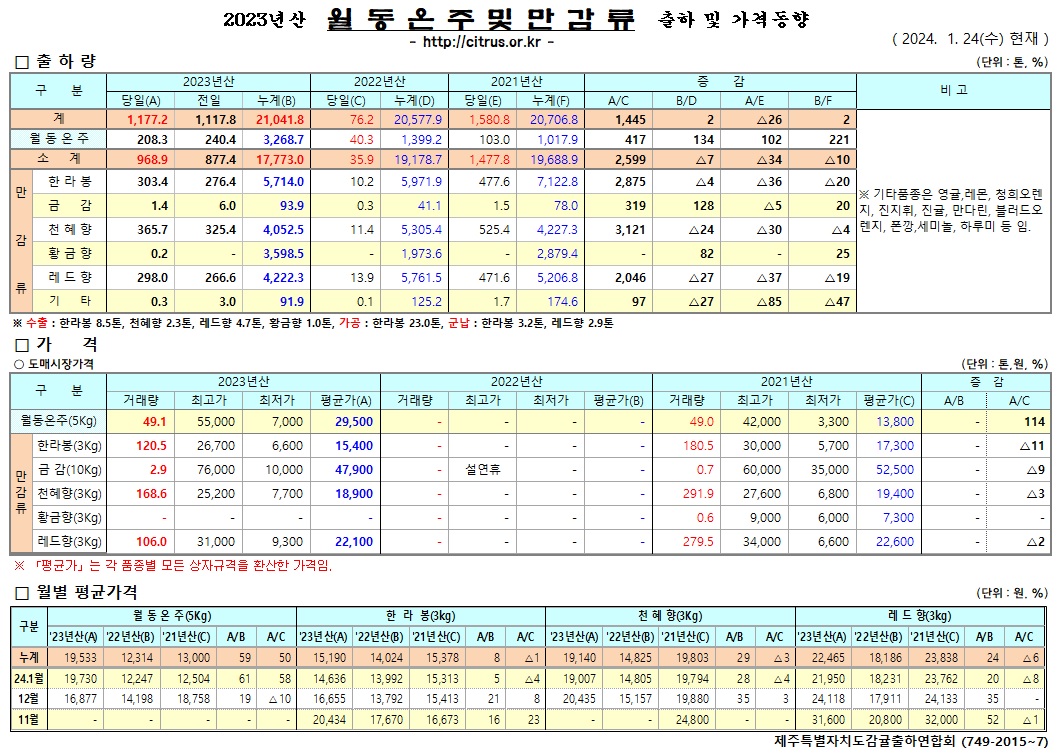Click the 11월 row label
Image resolution: width=1062 pixels, height=754 pixels.
coord(29,720)
